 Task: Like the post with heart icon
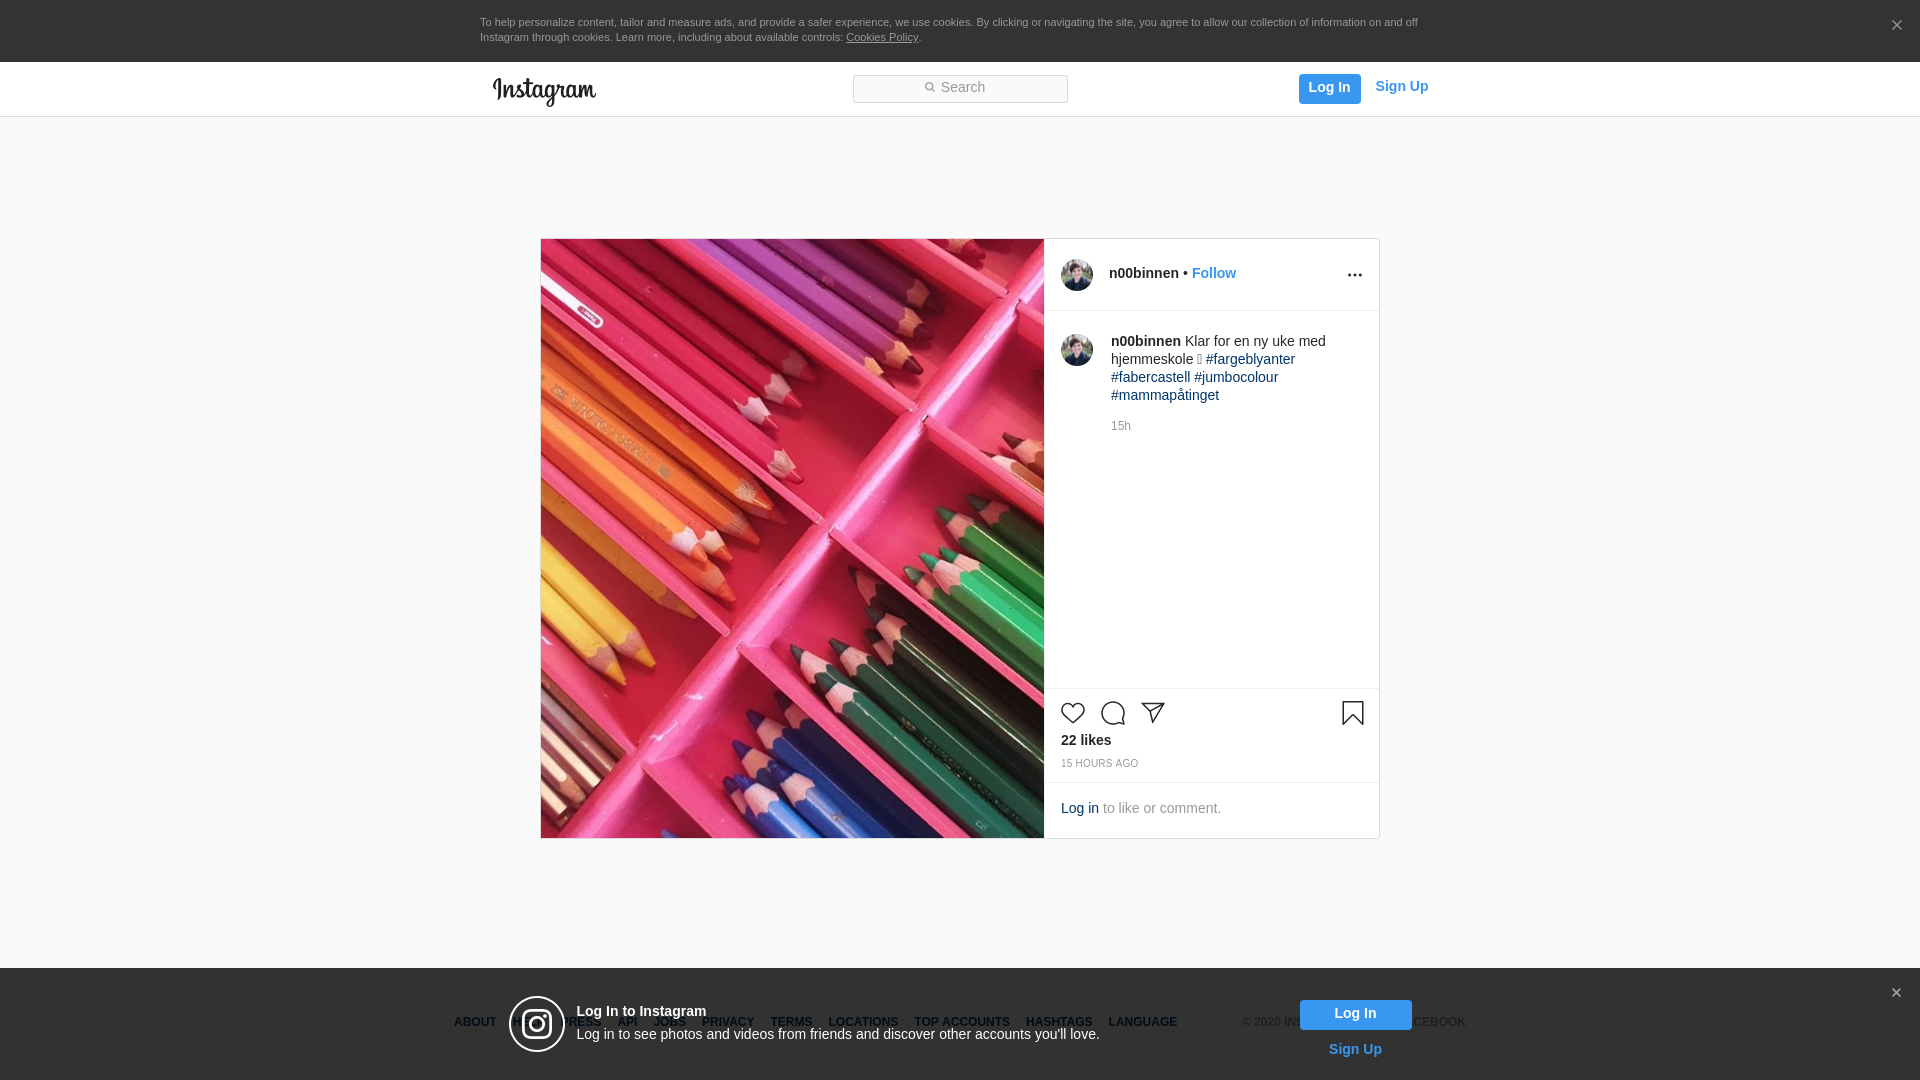pyautogui.click(x=1073, y=713)
